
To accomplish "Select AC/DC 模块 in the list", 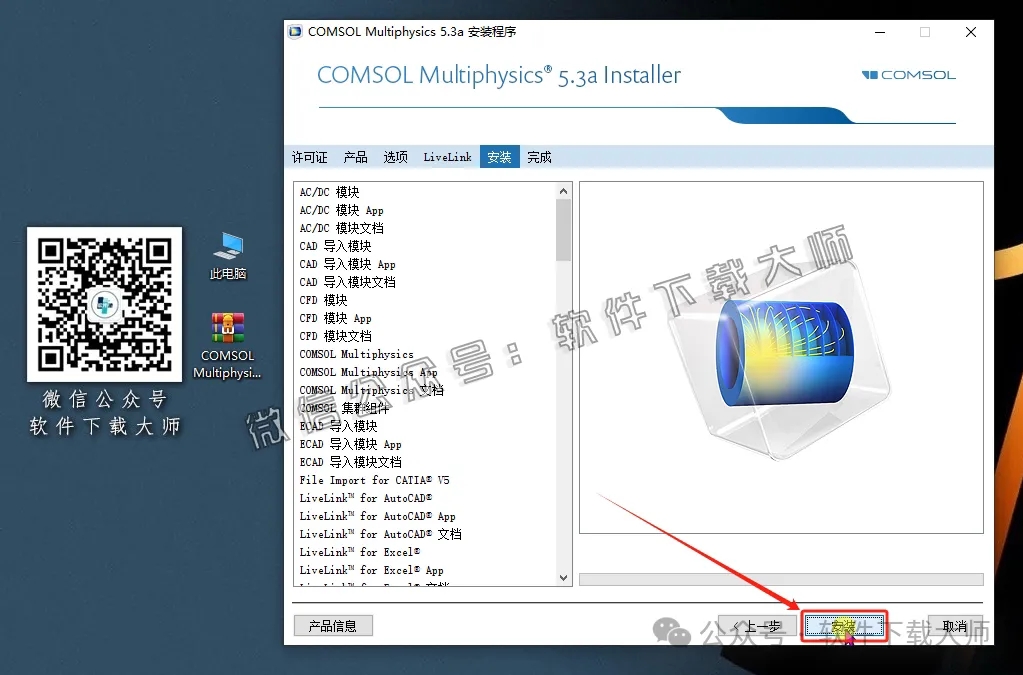I will point(330,191).
